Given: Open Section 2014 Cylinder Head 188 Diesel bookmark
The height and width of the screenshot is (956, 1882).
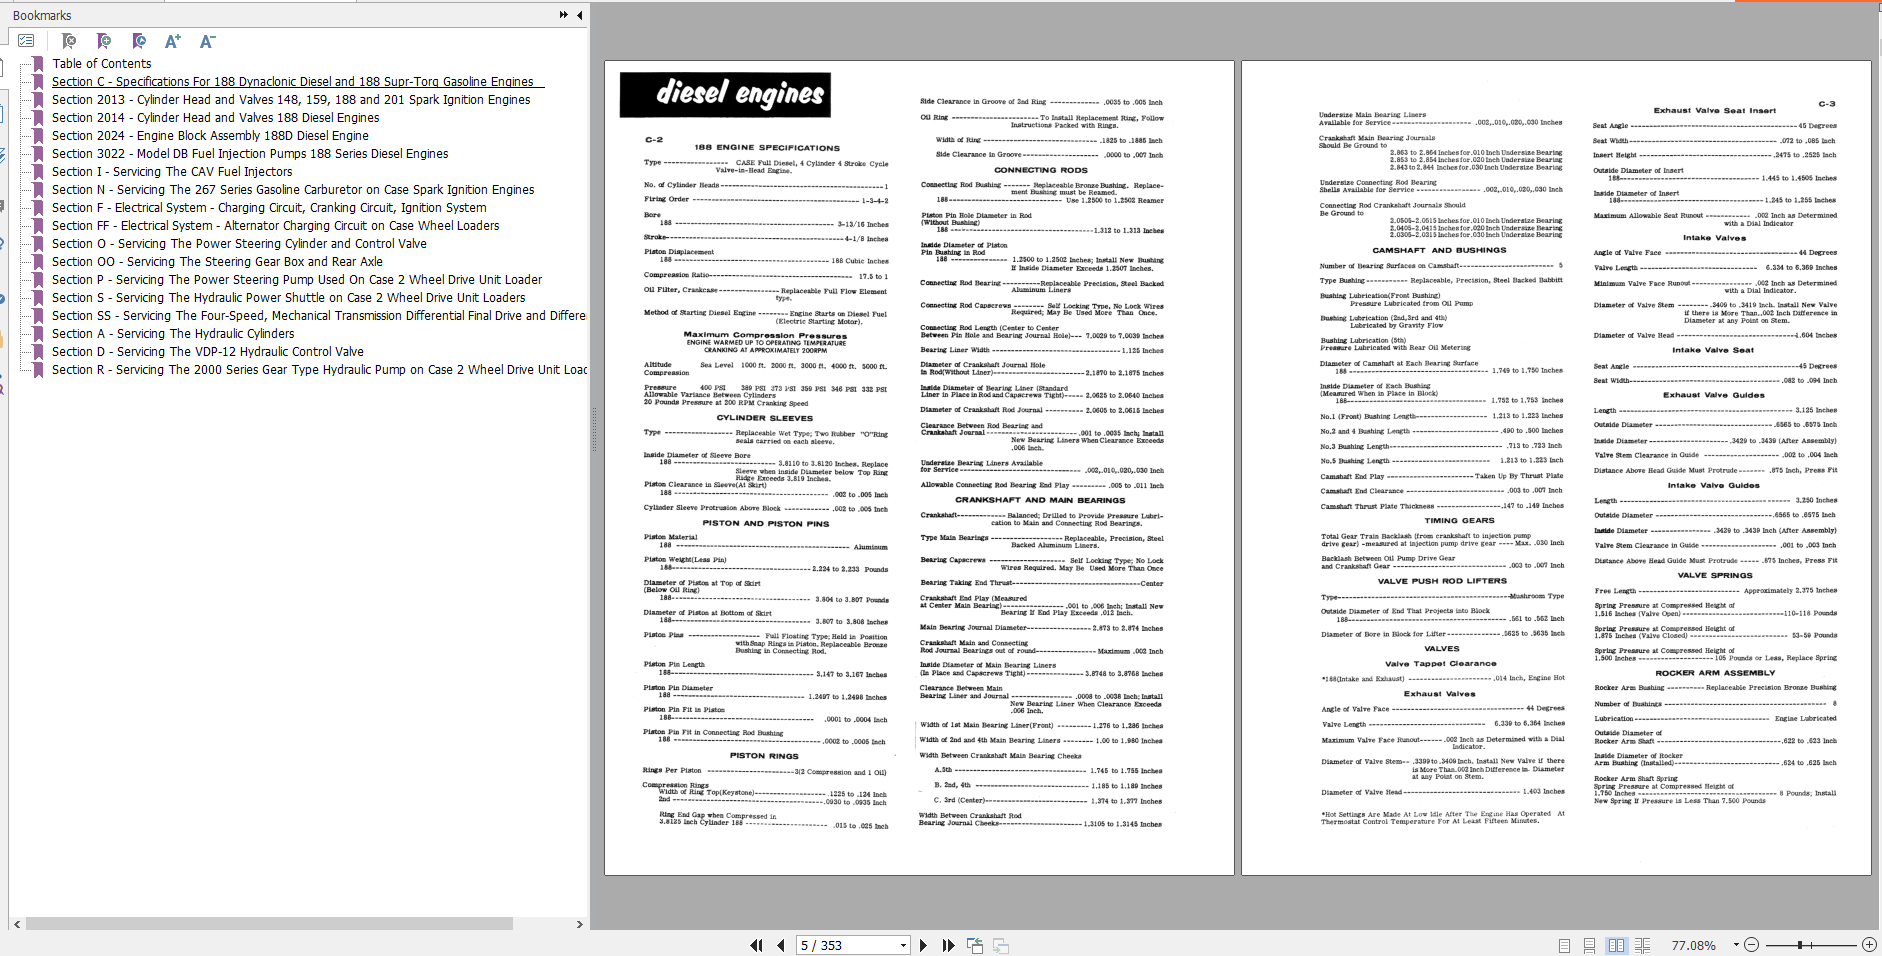Looking at the screenshot, I should point(216,117).
